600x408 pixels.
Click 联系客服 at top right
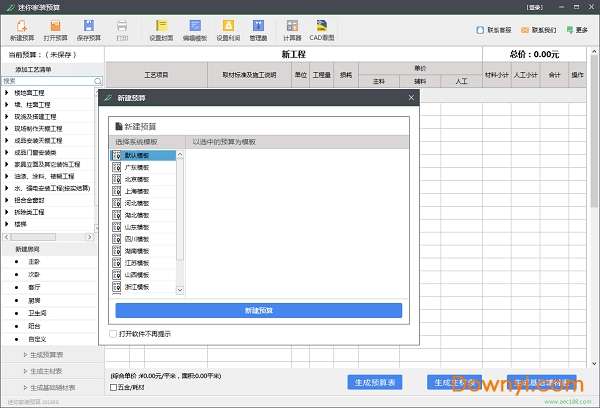pos(497,29)
